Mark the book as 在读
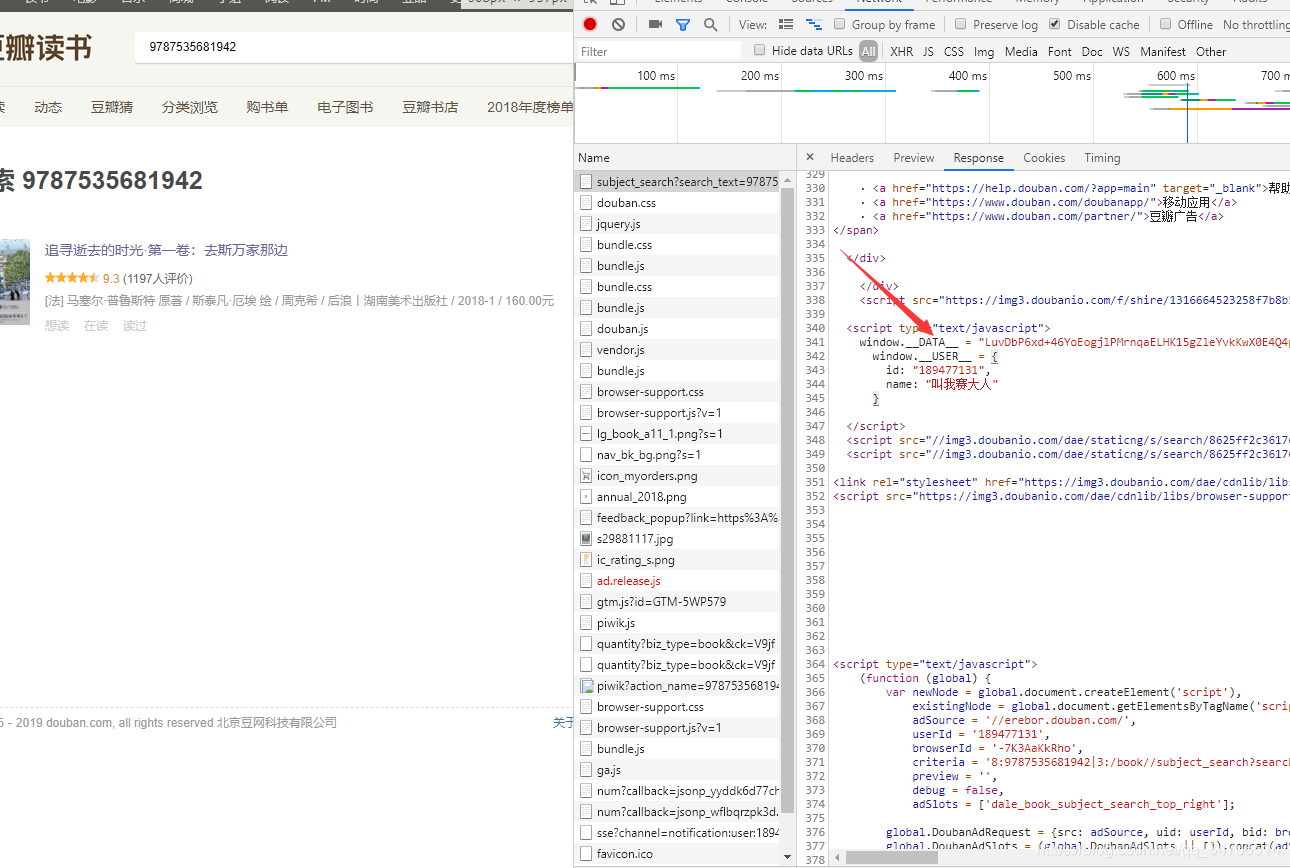 96,325
